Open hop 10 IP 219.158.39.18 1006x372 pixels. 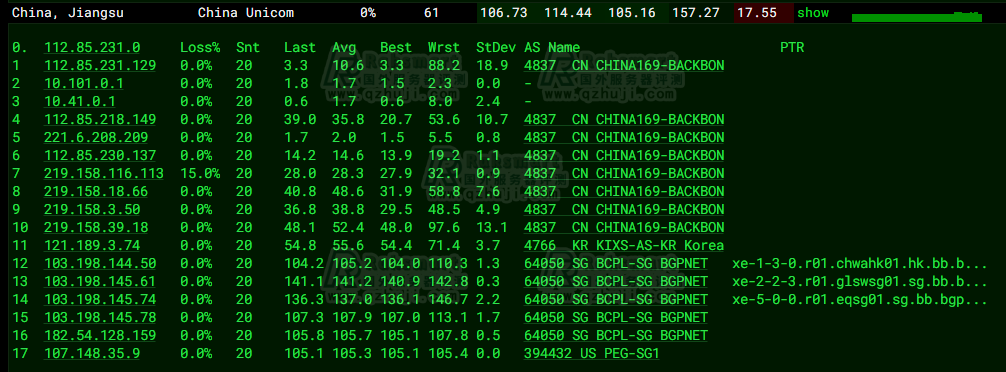pos(96,227)
